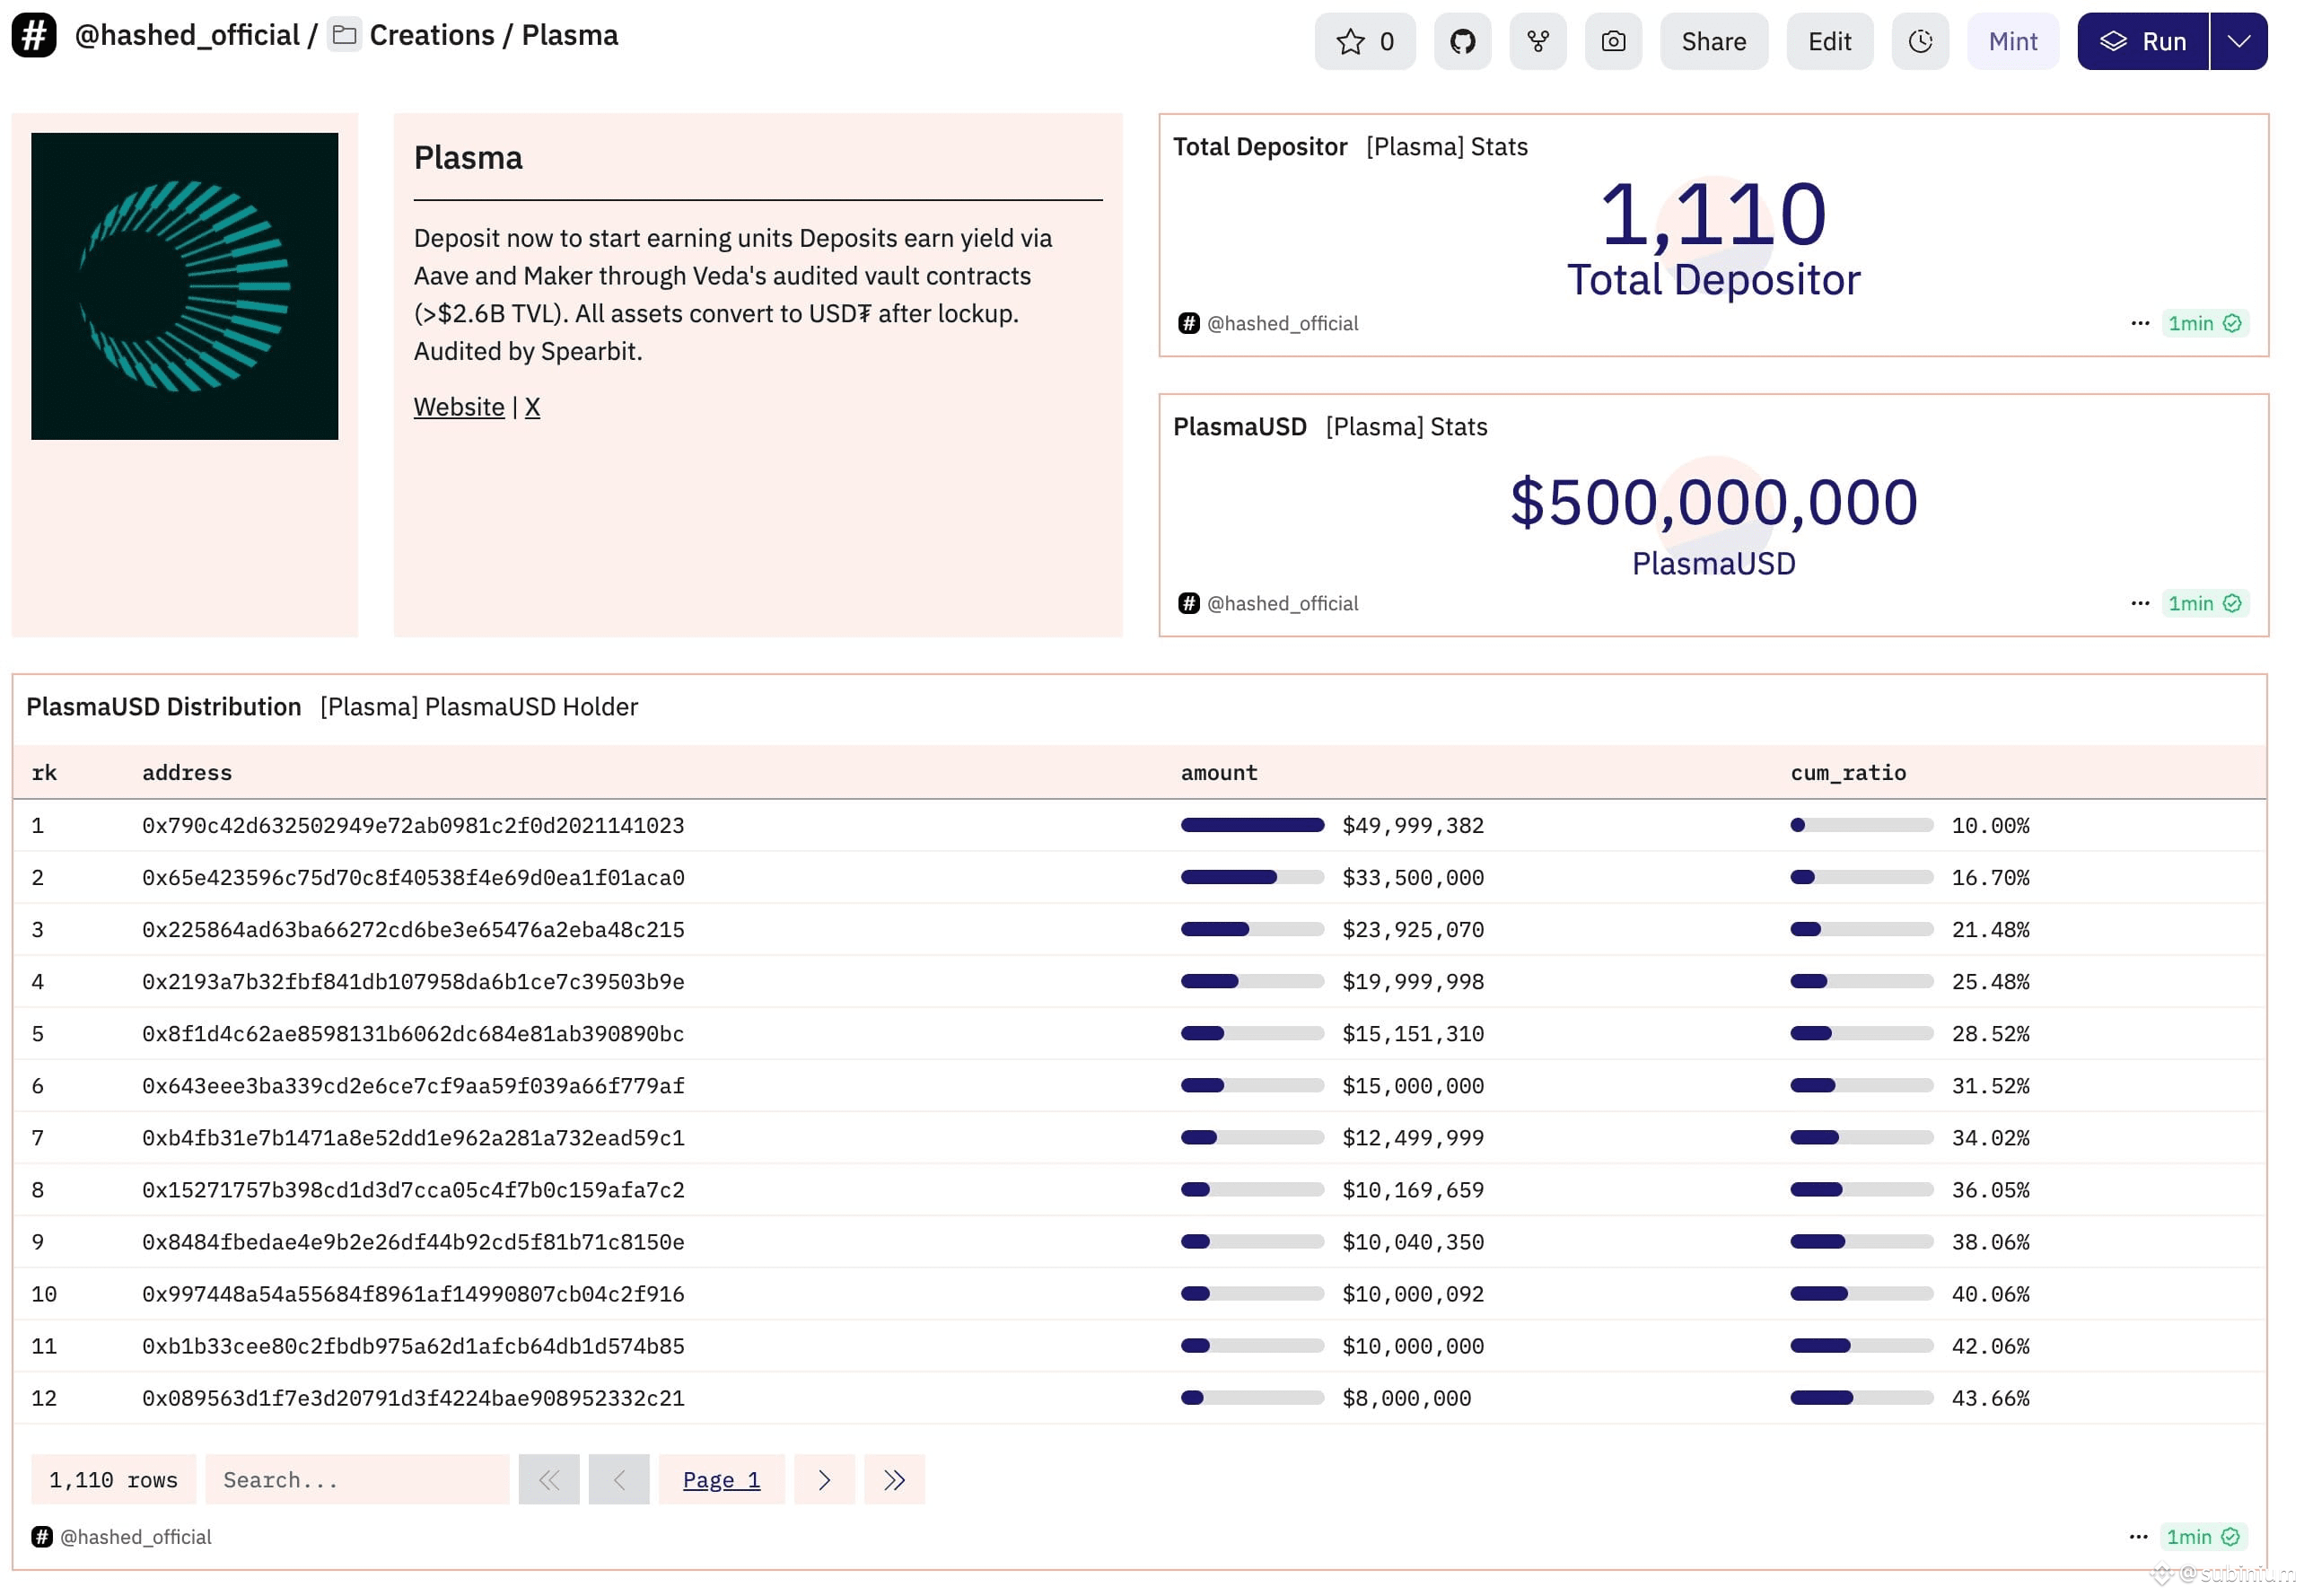
Task: Sort table by address column header
Action: pos(187,773)
